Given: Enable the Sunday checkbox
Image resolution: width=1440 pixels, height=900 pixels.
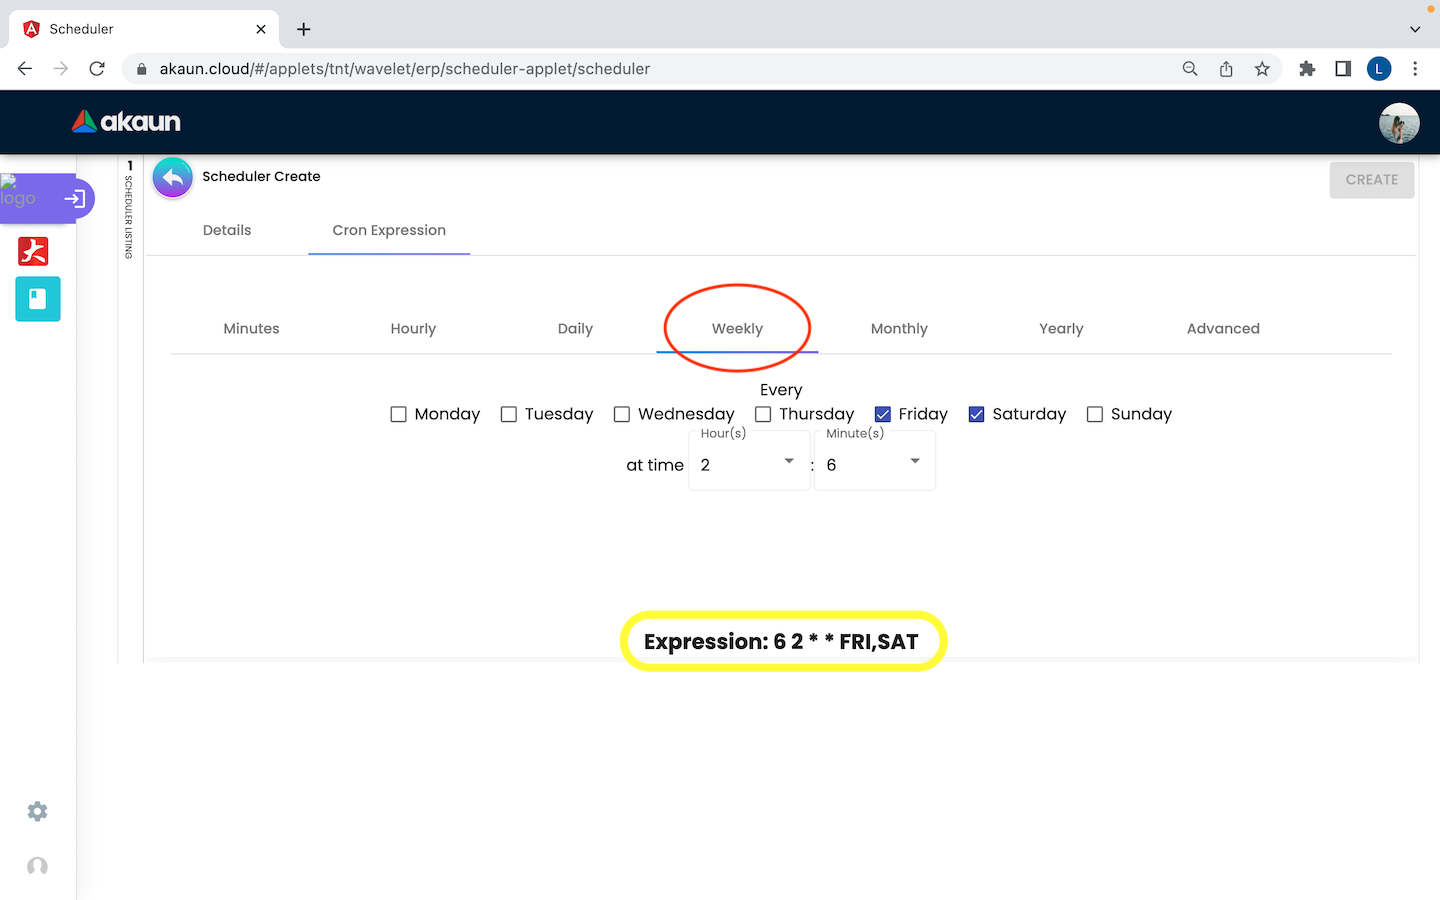Looking at the screenshot, I should tap(1095, 414).
